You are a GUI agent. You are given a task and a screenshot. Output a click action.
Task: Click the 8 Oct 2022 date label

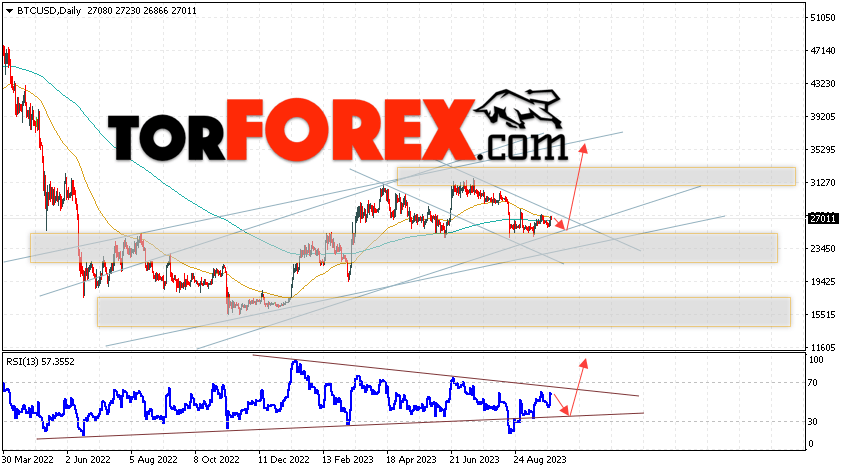click(217, 460)
